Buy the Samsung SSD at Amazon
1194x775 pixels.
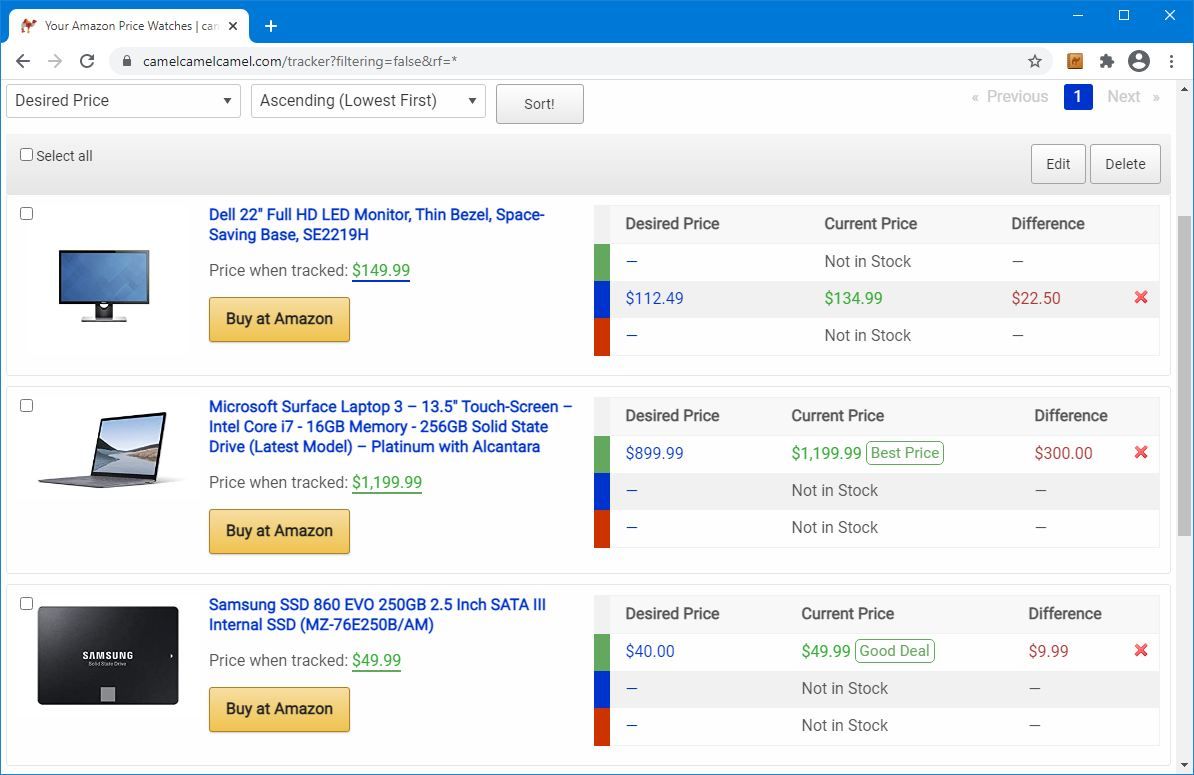coord(279,709)
